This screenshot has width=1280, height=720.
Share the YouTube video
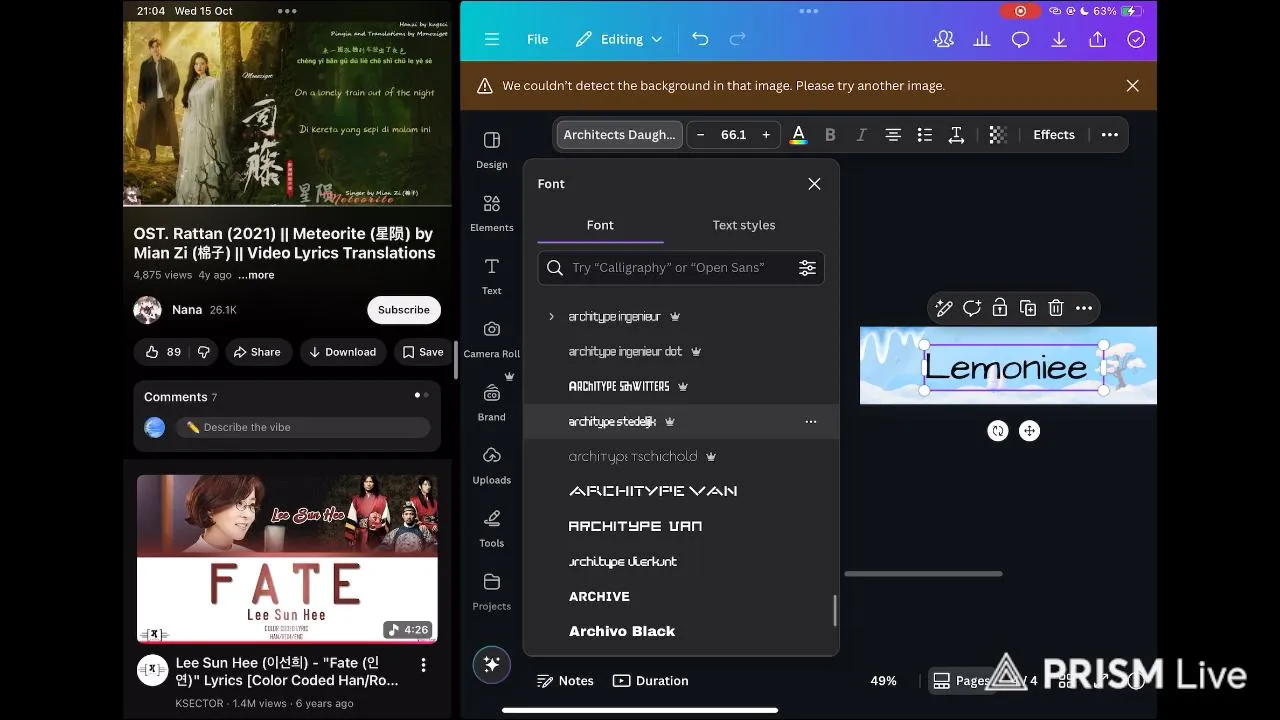256,352
